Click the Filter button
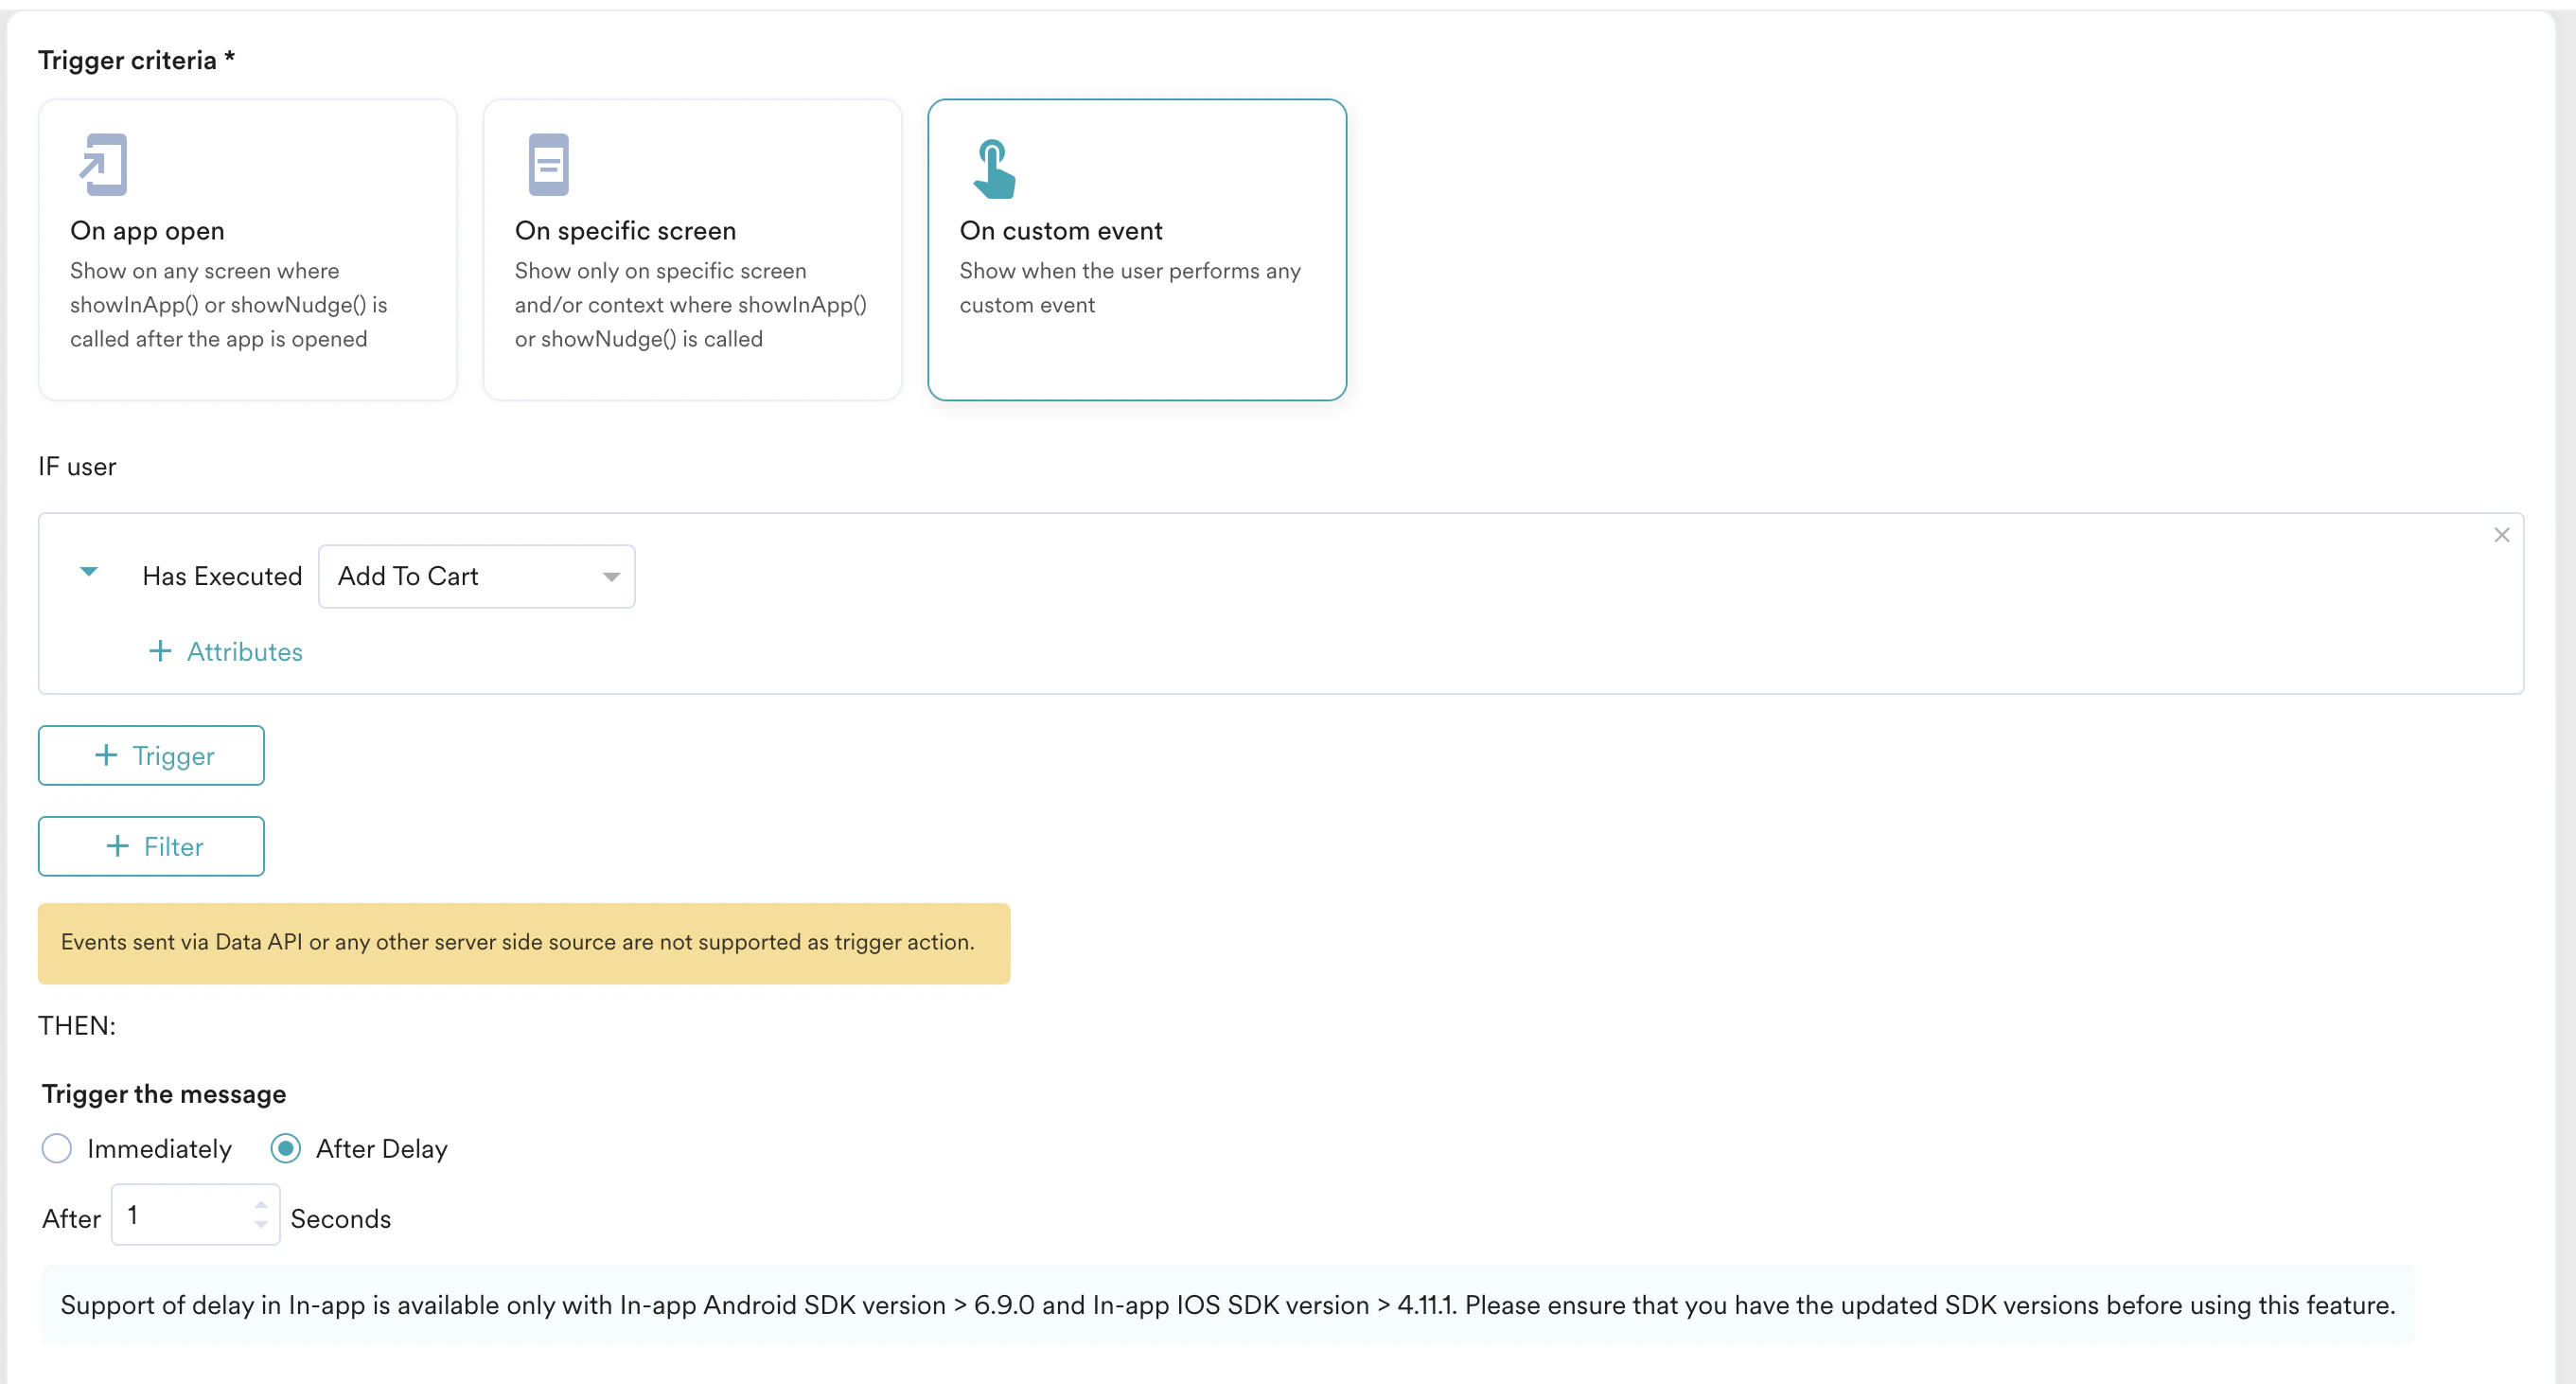The width and height of the screenshot is (2576, 1384). coord(150,846)
